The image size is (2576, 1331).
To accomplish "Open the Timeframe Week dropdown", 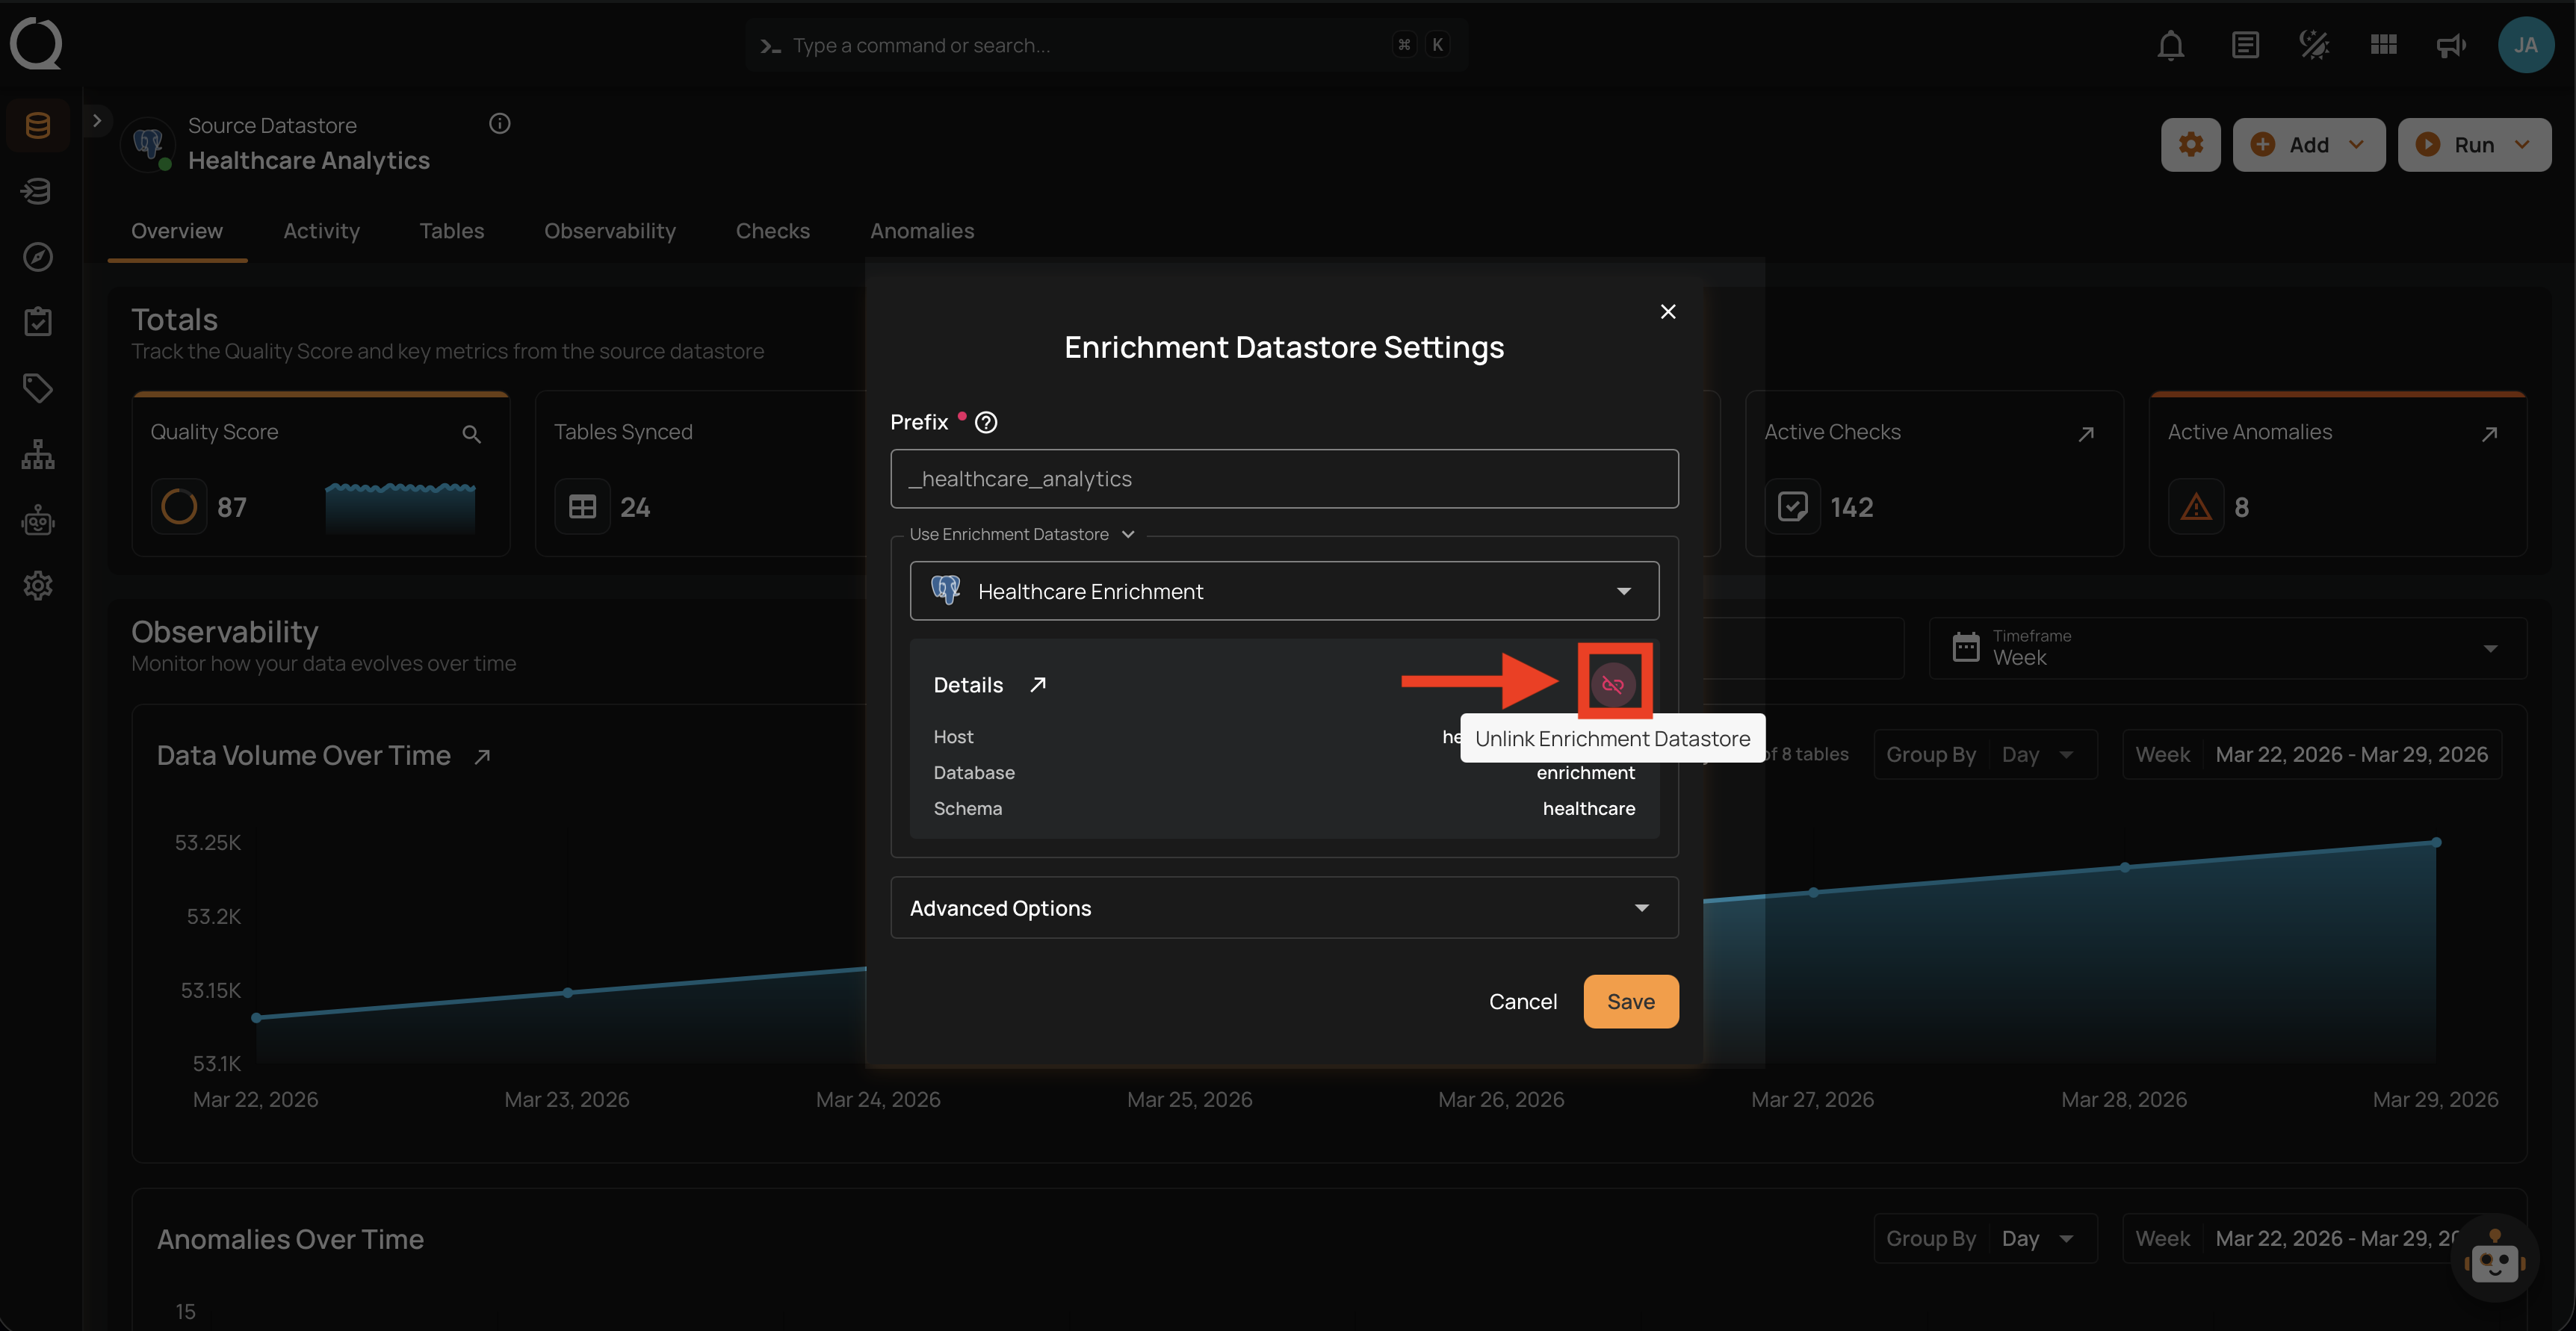I will (x=2226, y=648).
